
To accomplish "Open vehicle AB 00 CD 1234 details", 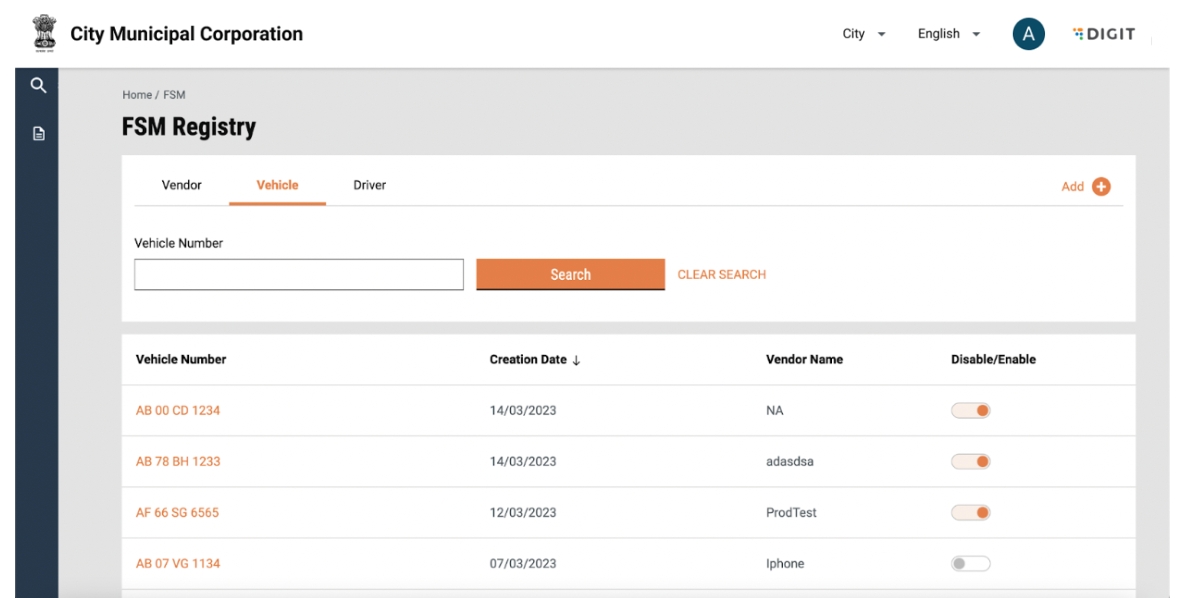I will coord(178,410).
